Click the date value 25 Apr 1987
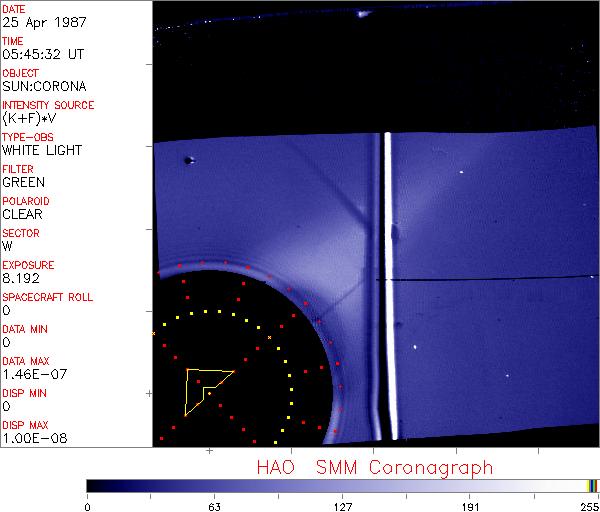The image size is (600, 512). pos(37,23)
